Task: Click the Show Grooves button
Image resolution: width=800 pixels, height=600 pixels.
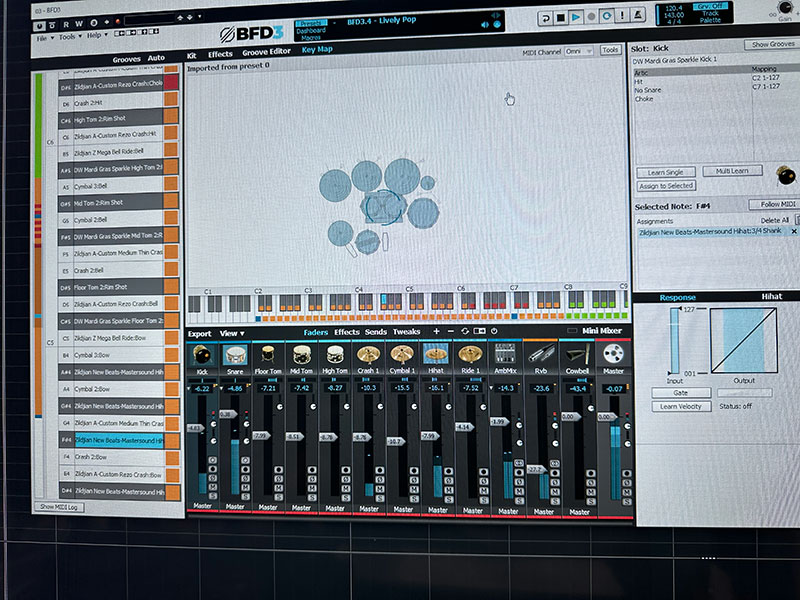Action: 772,44
